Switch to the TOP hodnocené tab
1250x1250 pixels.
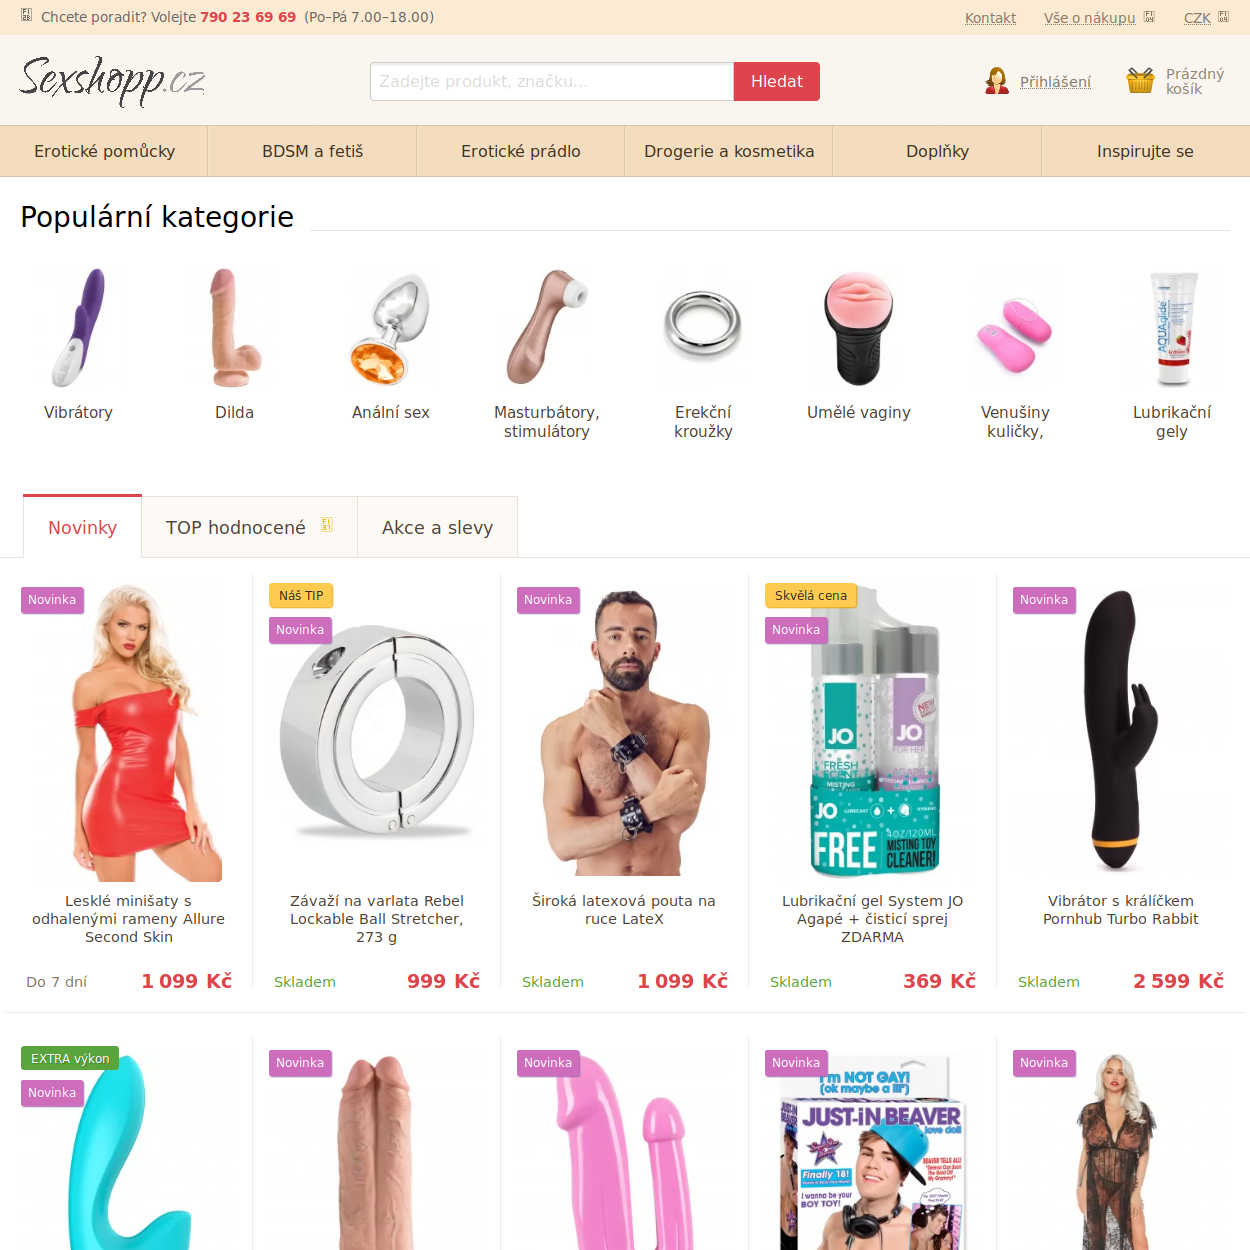tap(249, 527)
